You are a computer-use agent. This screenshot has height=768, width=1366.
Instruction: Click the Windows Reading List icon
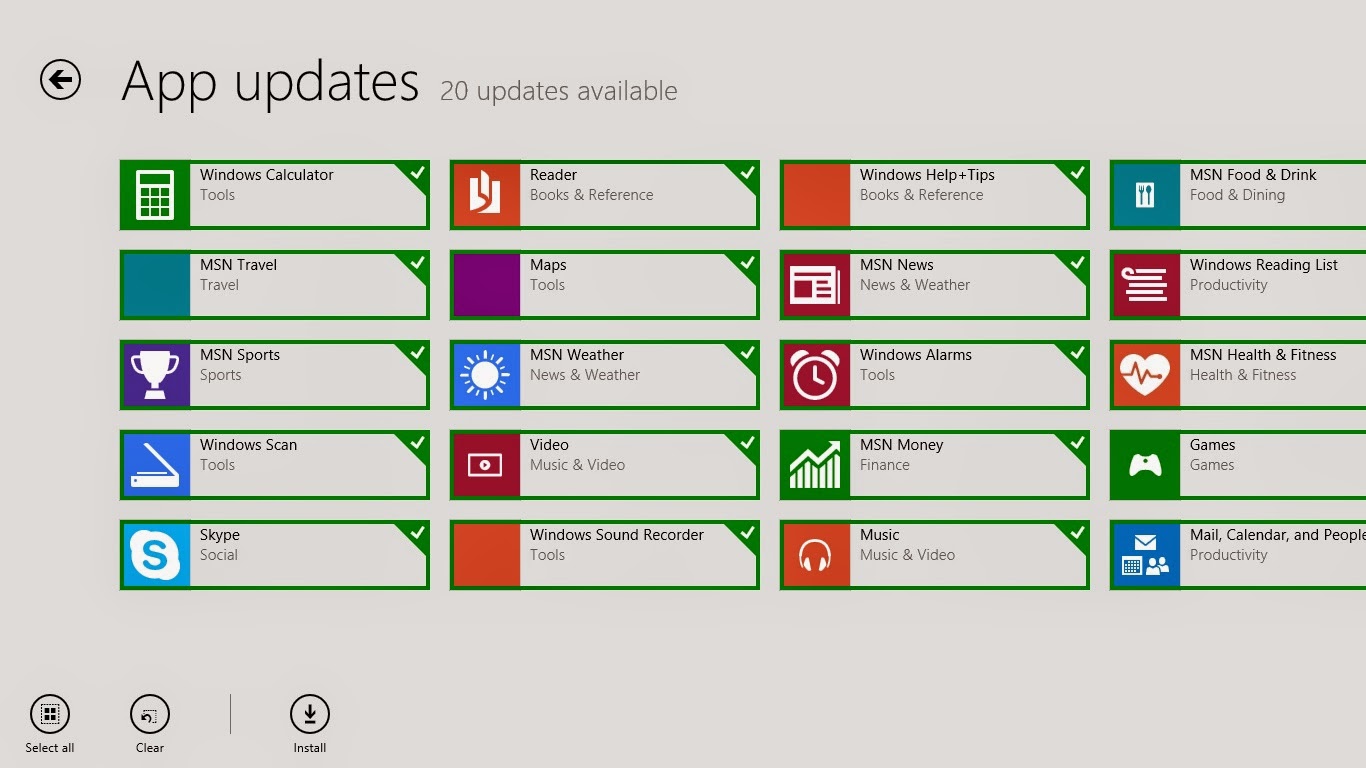[1146, 285]
